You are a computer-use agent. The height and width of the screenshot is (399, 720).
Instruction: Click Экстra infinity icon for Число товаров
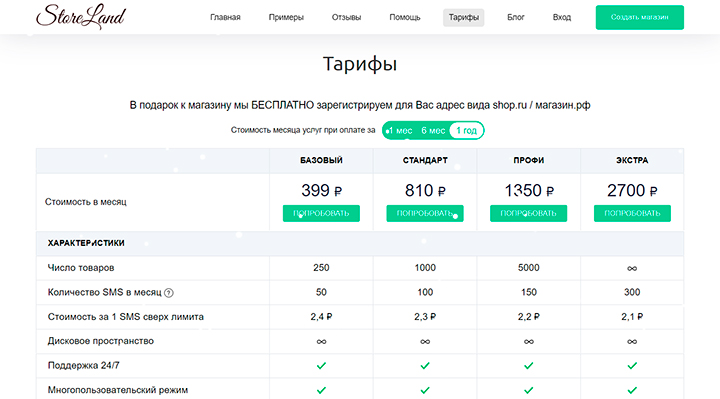(x=632, y=268)
